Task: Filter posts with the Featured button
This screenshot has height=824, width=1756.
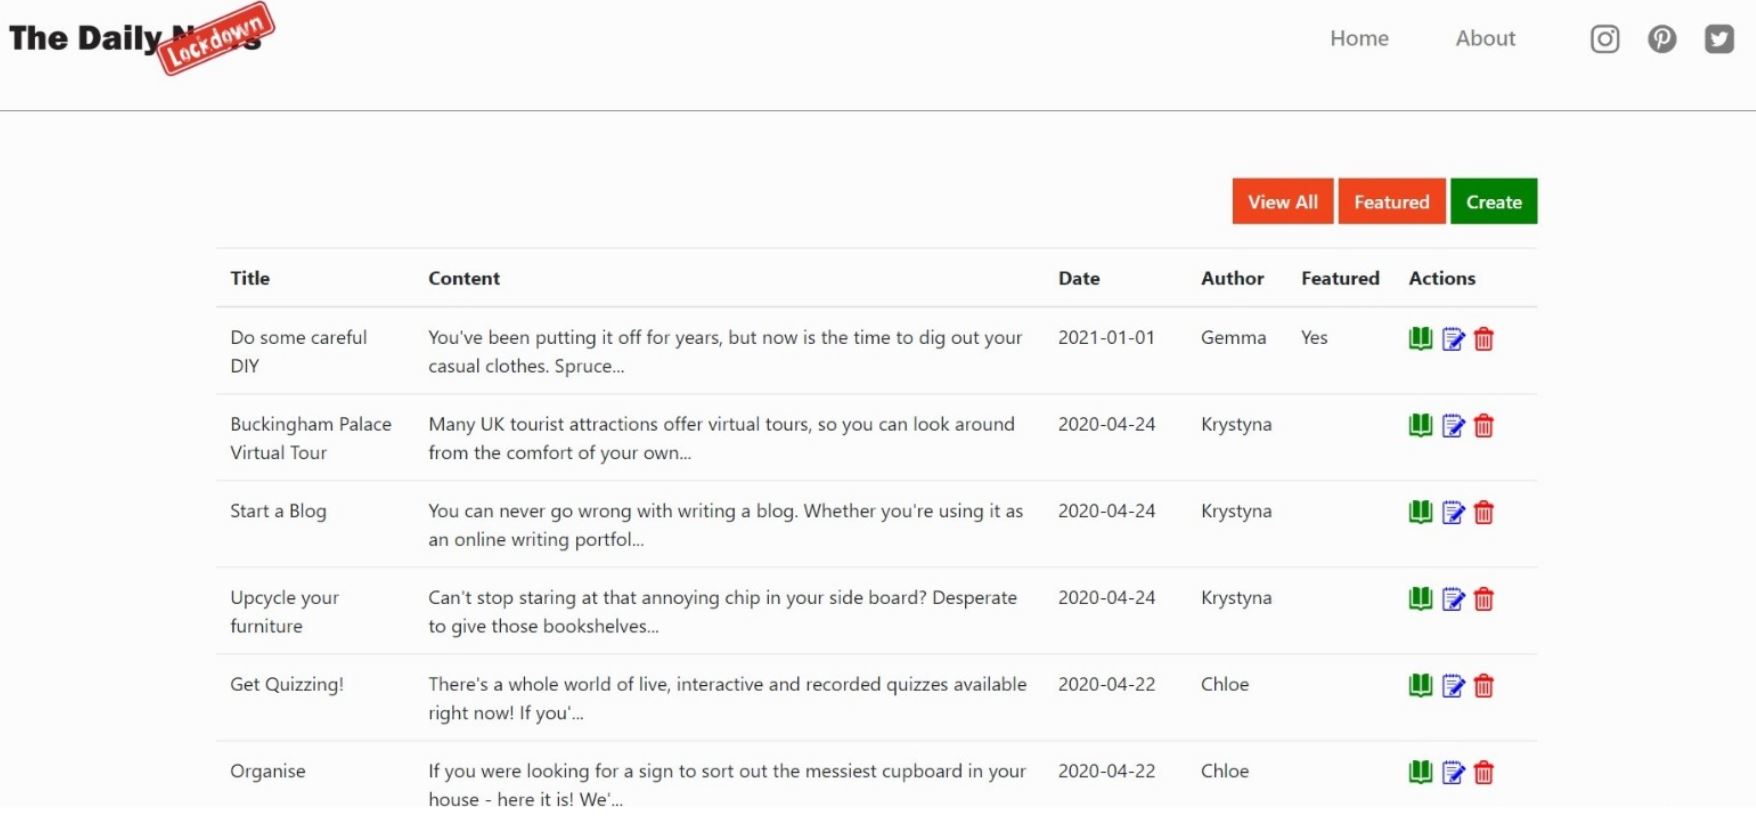Action: click(x=1392, y=201)
